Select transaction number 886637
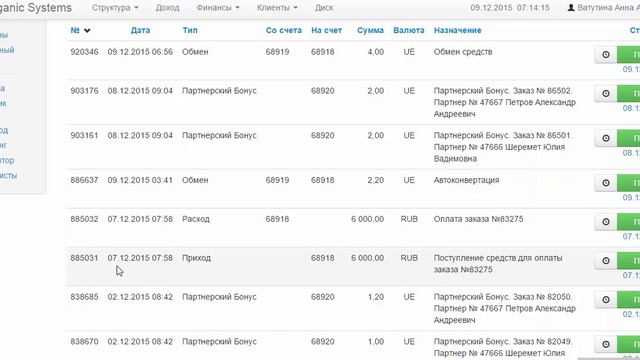This screenshot has width=640, height=360. point(84,180)
